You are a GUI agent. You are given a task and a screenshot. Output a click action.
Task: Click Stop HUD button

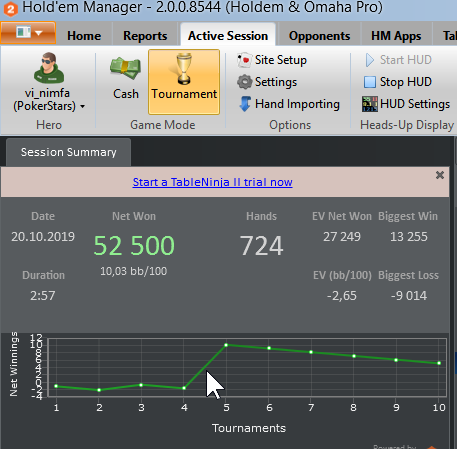point(398,82)
